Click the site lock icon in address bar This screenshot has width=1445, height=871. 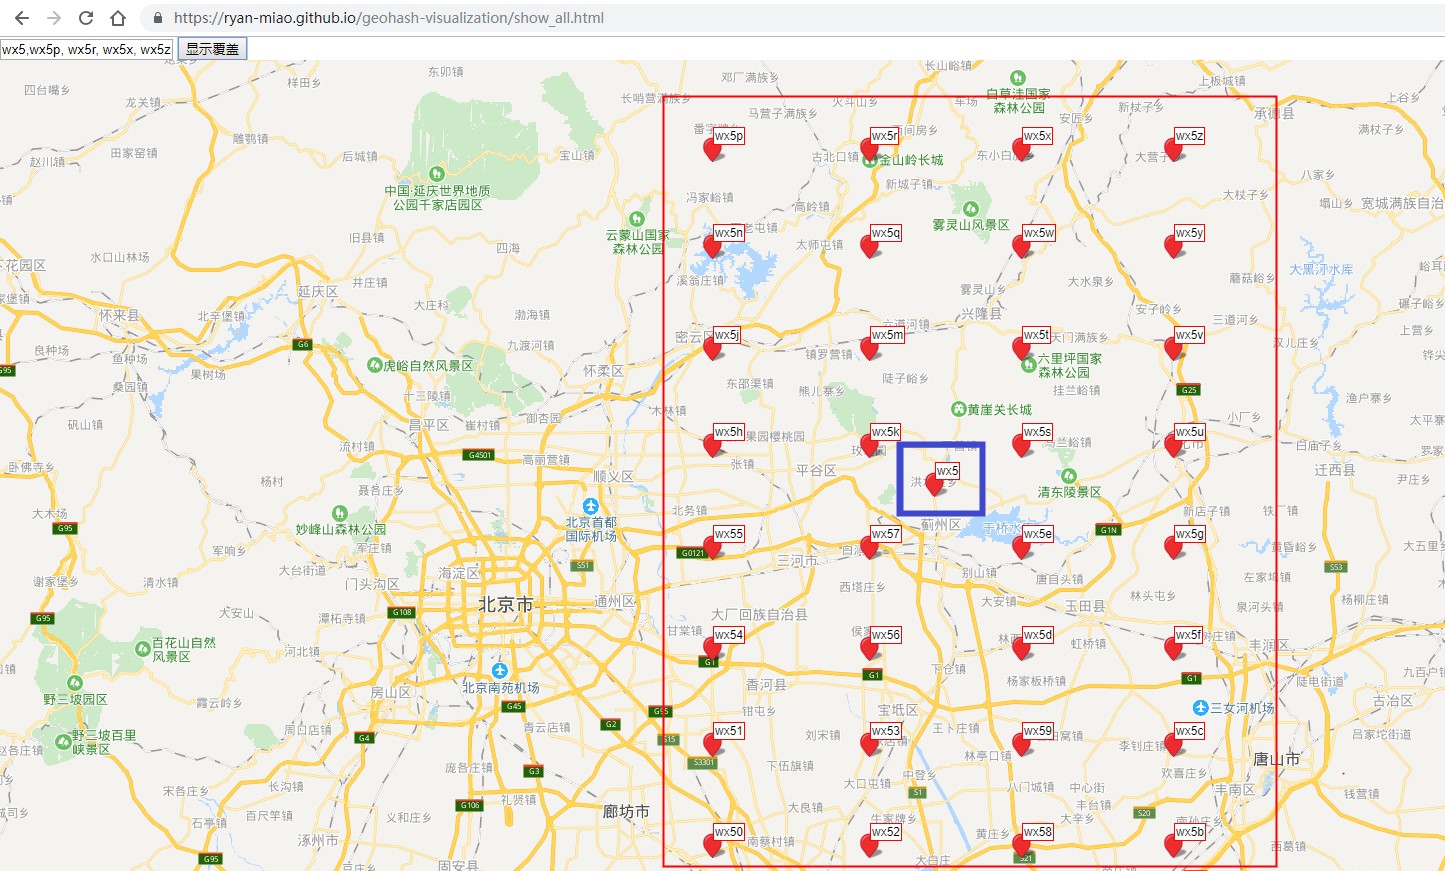click(x=157, y=18)
